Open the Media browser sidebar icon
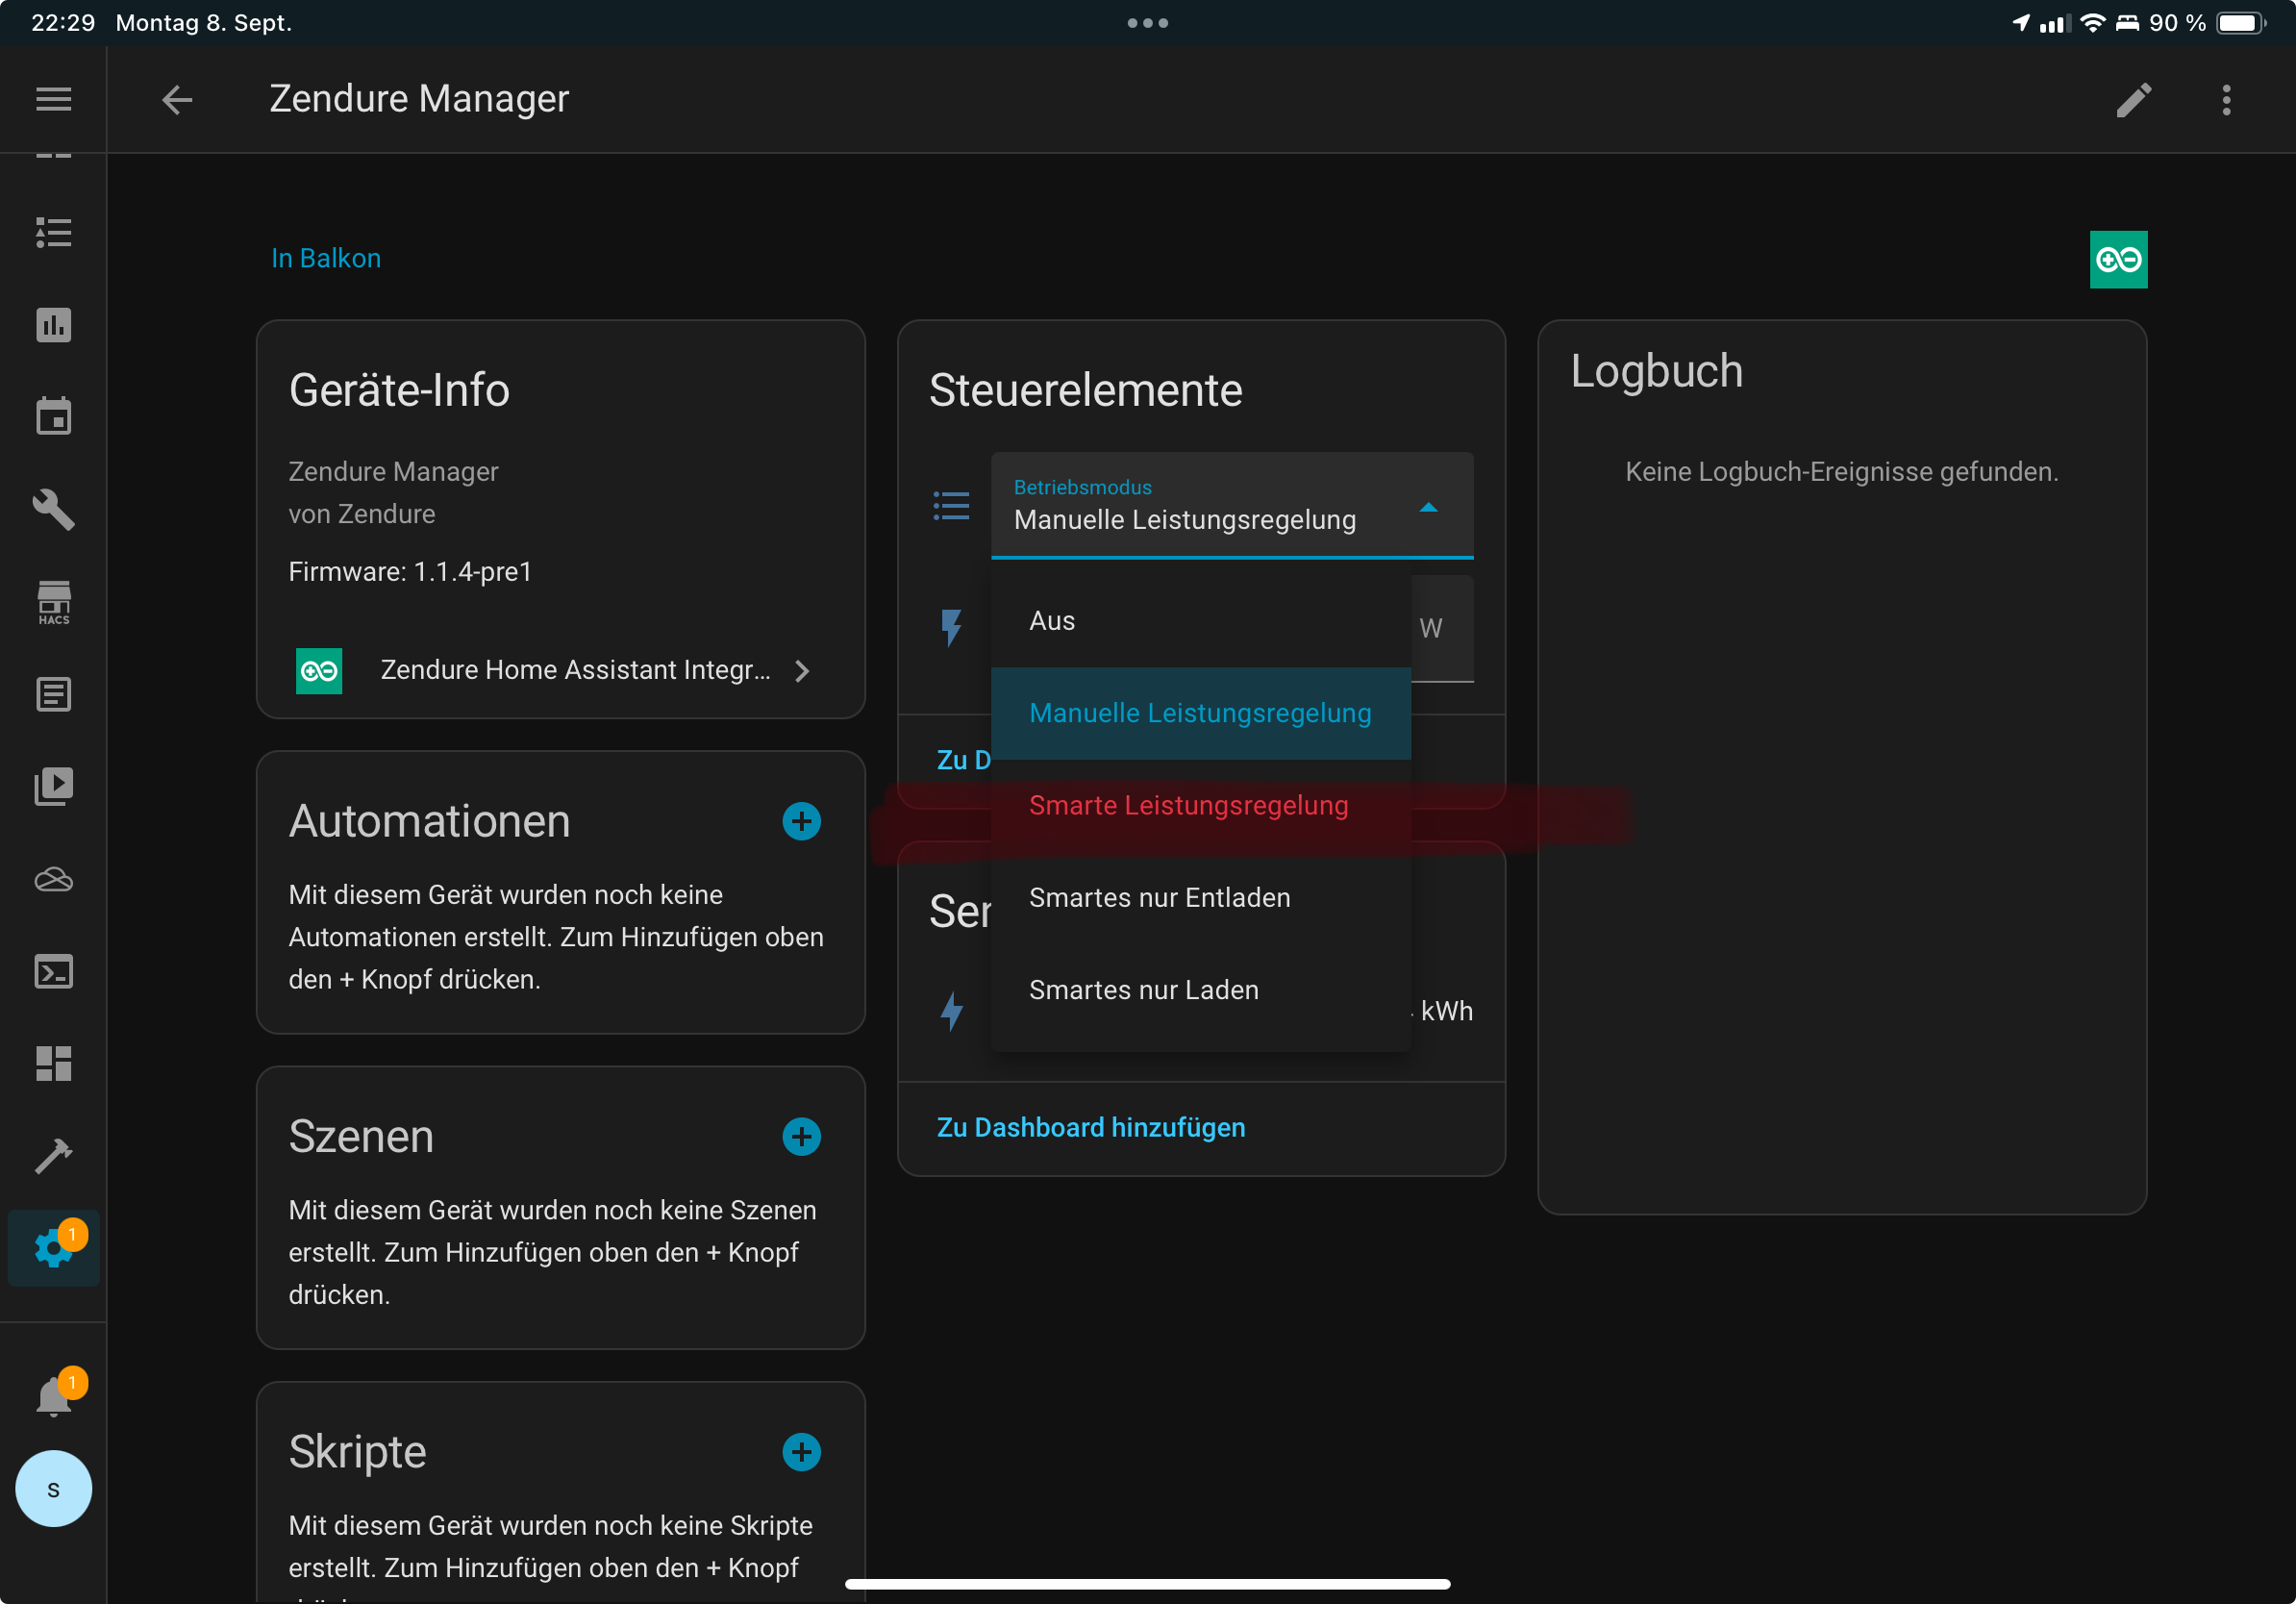Viewport: 2296px width, 1604px height. click(x=53, y=786)
